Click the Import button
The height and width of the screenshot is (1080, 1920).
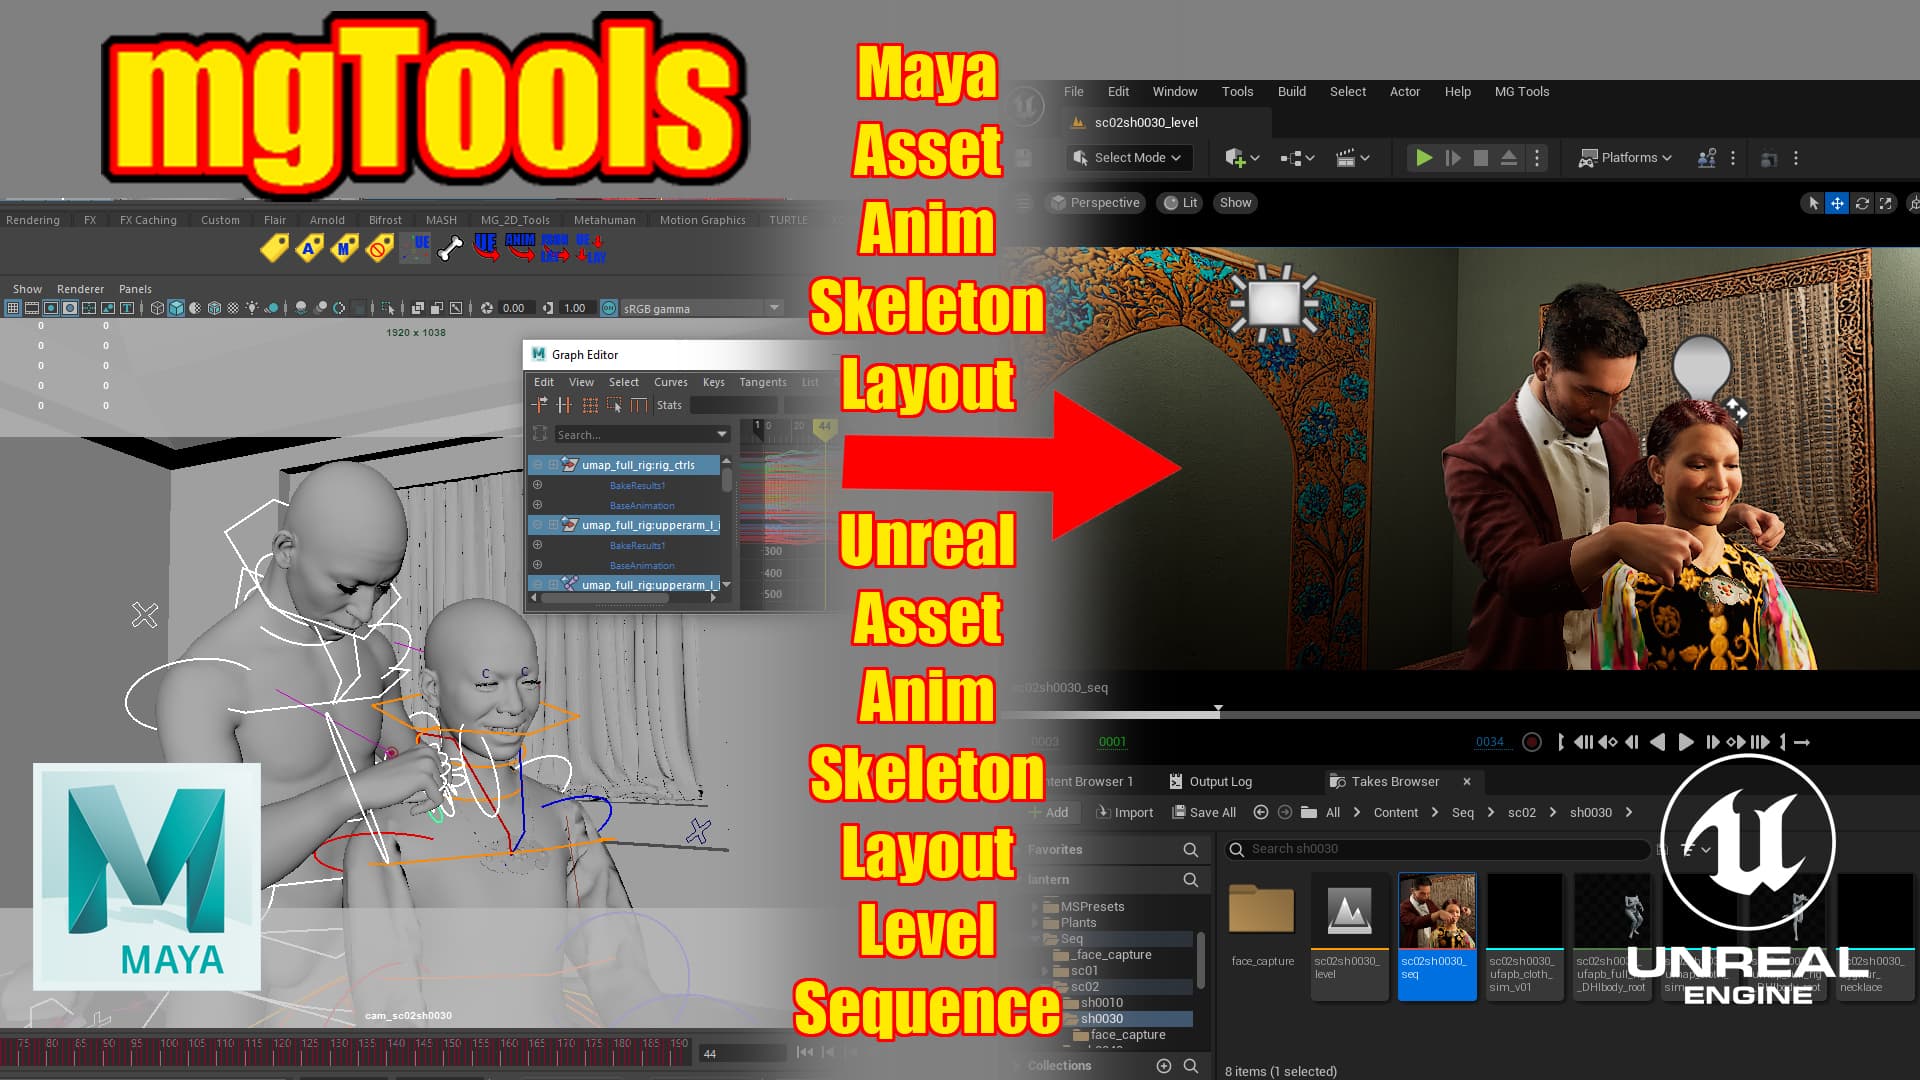tap(1124, 813)
